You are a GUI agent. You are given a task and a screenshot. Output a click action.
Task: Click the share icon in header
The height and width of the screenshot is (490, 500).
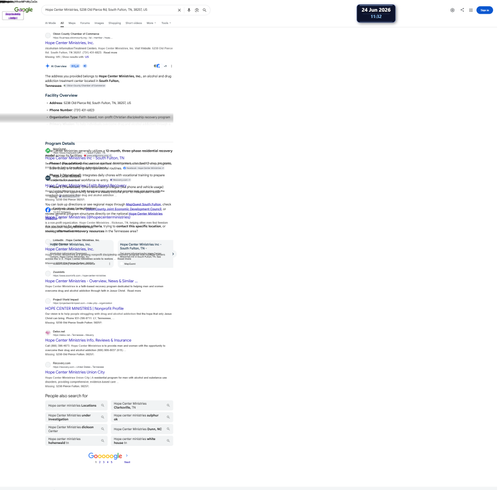(x=462, y=10)
